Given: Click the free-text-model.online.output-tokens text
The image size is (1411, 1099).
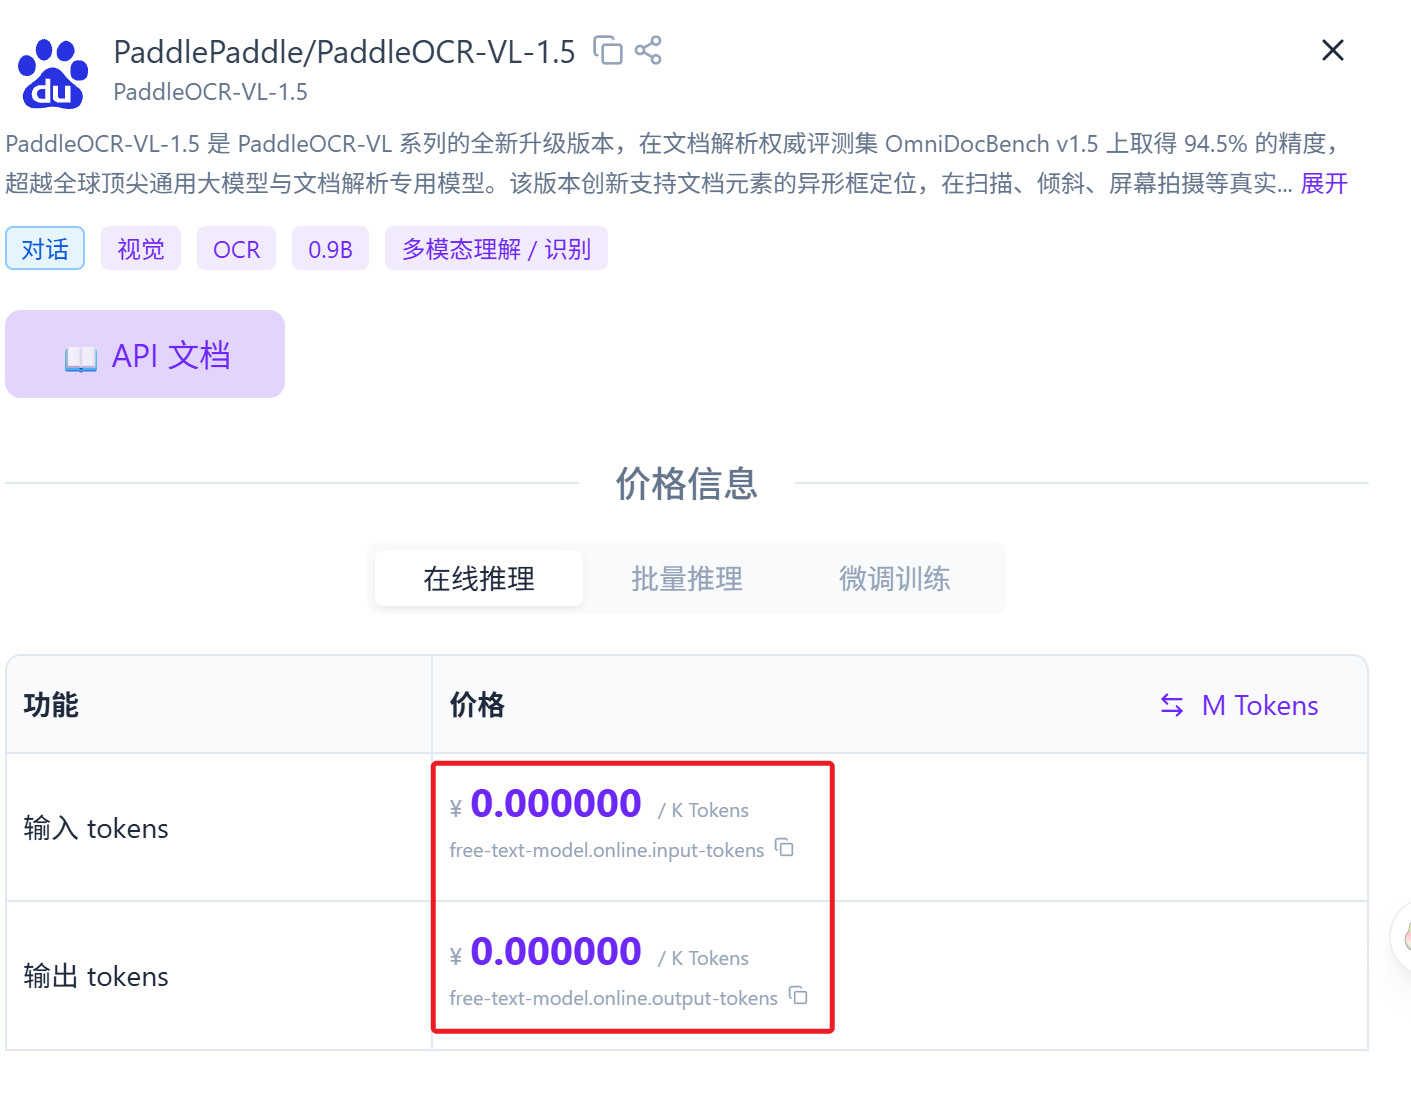Looking at the screenshot, I should click(613, 998).
